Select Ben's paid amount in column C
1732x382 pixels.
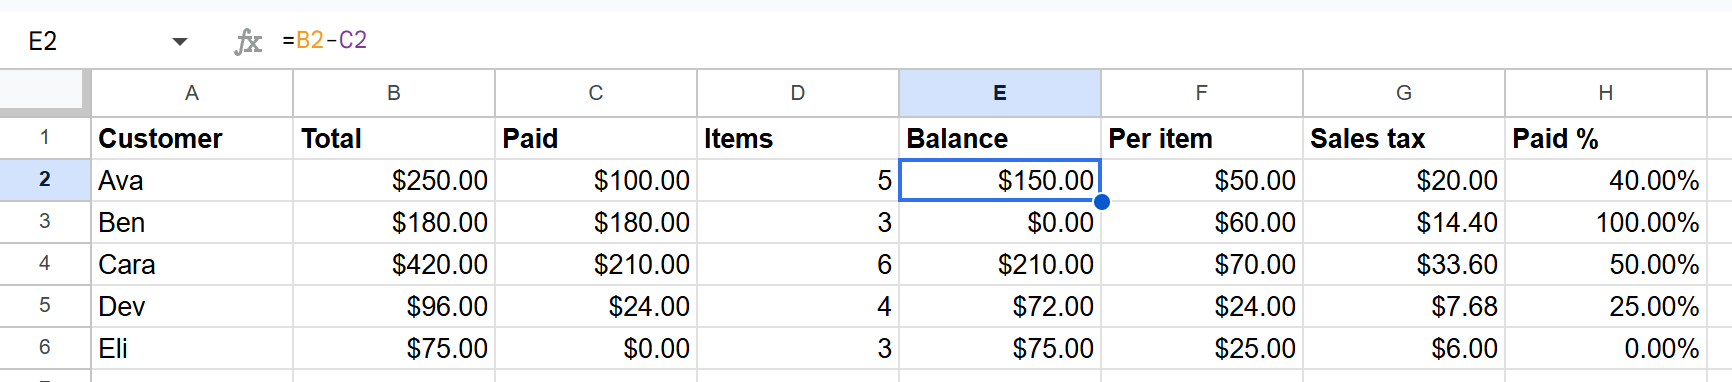(x=596, y=222)
